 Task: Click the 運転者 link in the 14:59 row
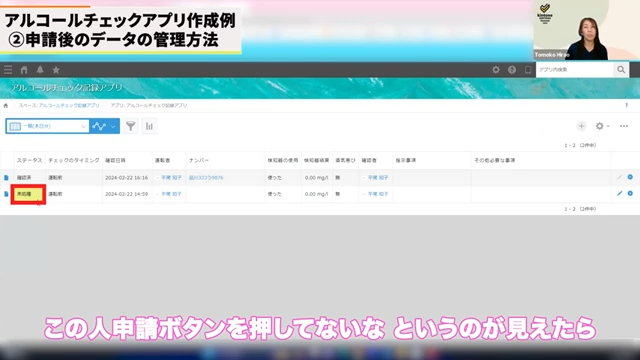tap(171, 194)
